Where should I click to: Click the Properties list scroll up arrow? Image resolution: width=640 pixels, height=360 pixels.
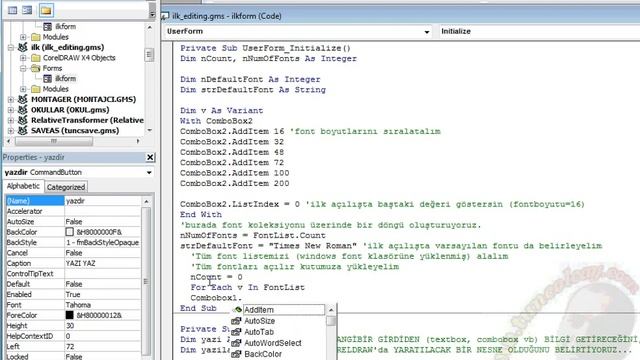(x=146, y=202)
